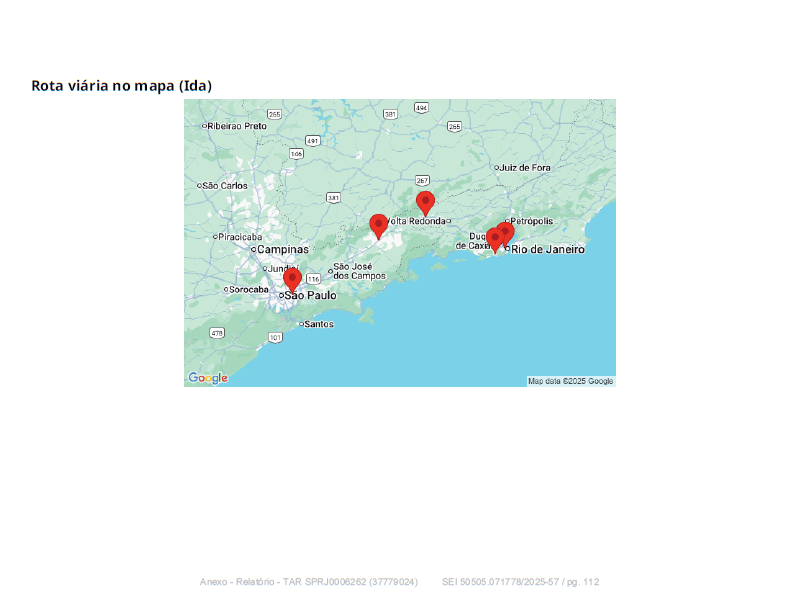Click the Santos city label
Viewport: 799px width, 611px height.
318,324
